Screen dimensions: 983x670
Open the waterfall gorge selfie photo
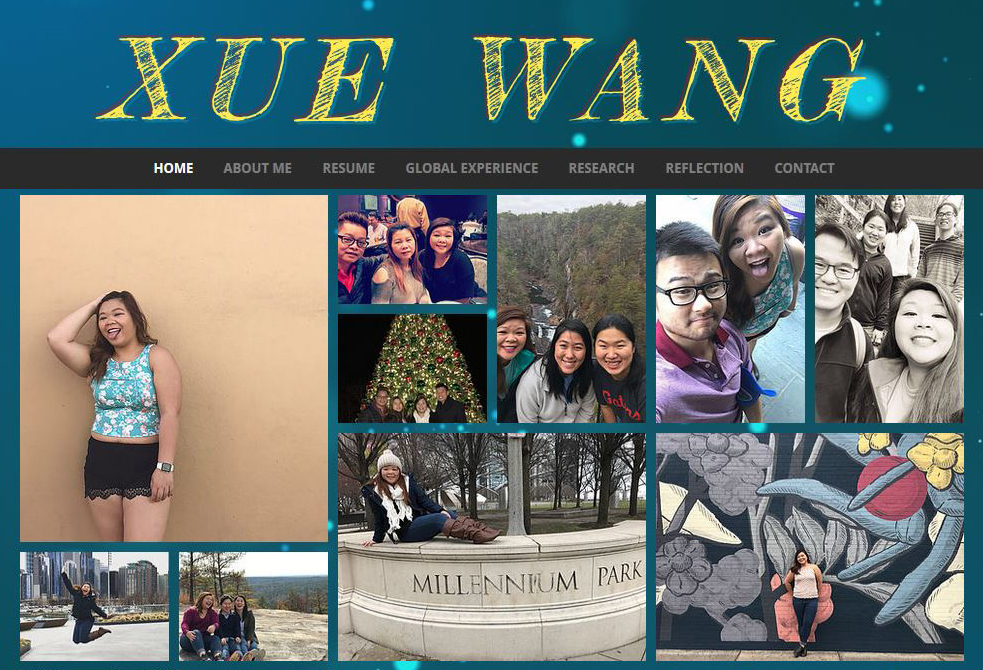(571, 309)
